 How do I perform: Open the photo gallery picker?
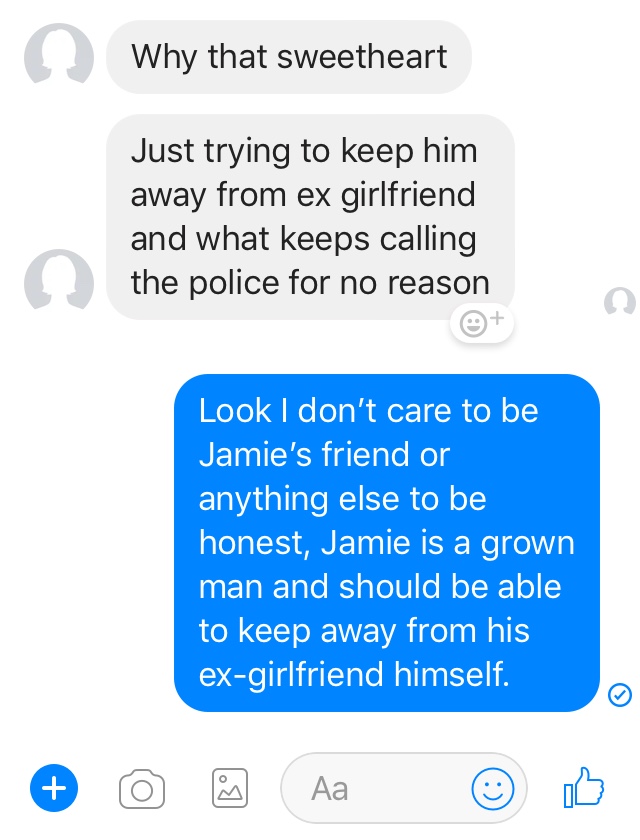coord(230,788)
